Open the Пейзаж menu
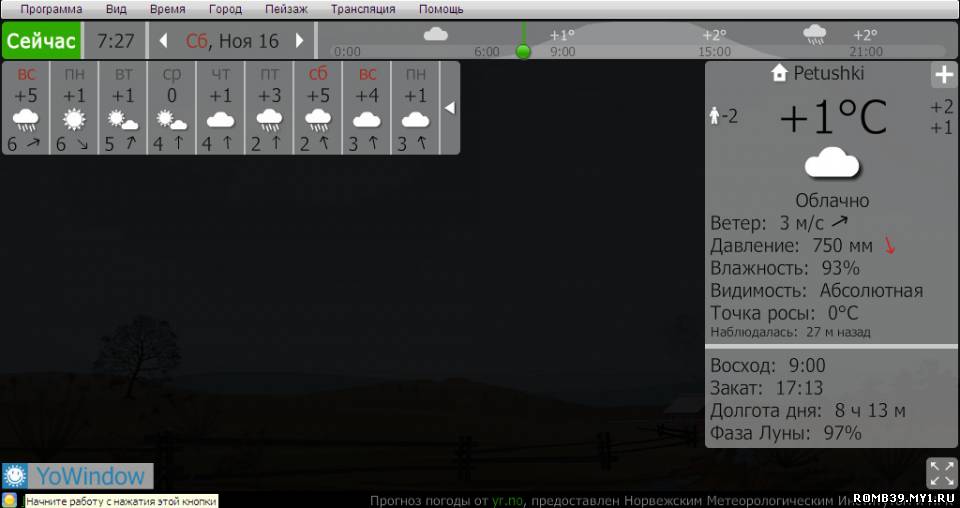This screenshot has width=960, height=508. coord(287,9)
